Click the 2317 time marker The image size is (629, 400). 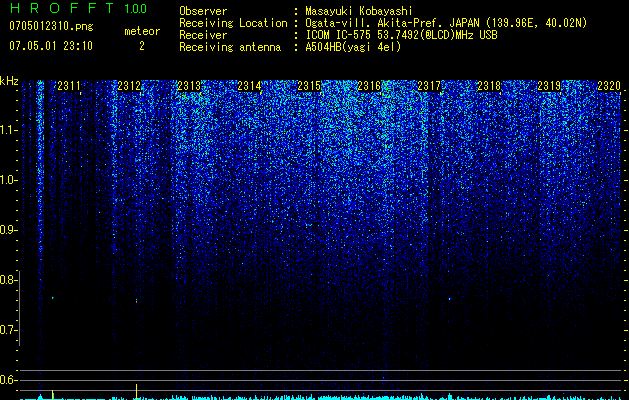[x=429, y=86]
